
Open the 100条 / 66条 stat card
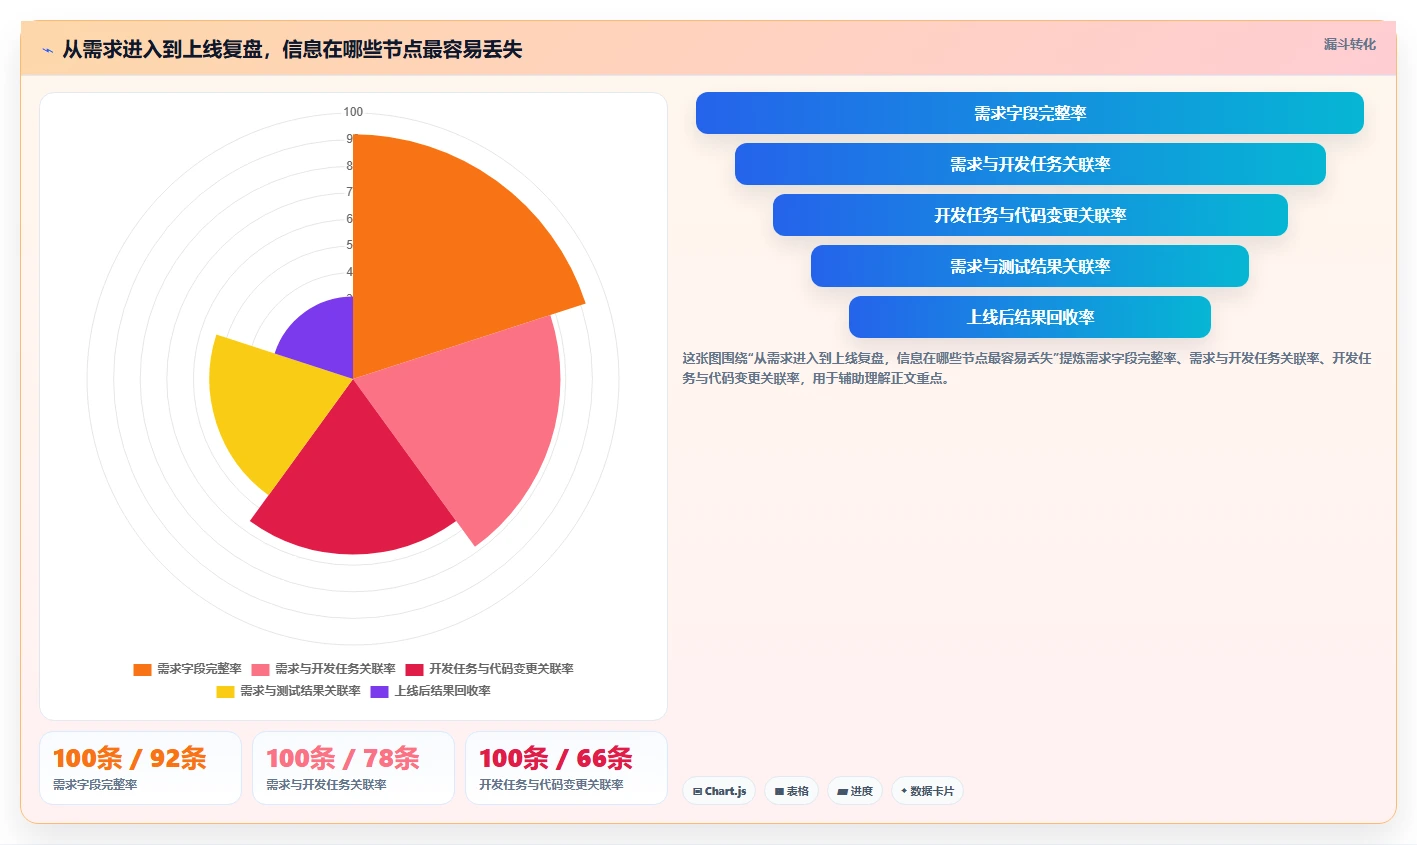[x=566, y=768]
